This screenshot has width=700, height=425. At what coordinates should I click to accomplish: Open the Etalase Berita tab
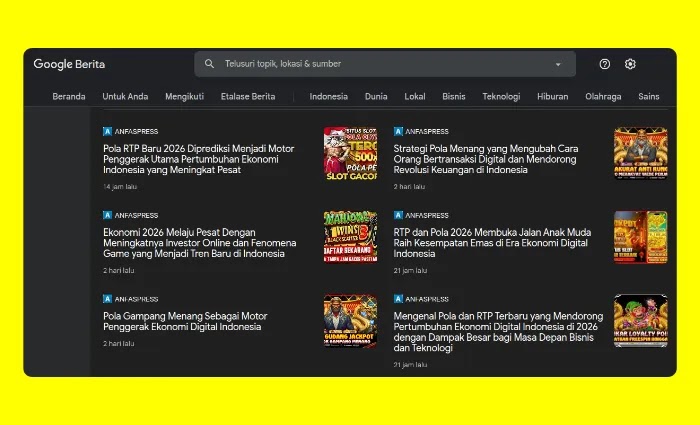click(248, 96)
